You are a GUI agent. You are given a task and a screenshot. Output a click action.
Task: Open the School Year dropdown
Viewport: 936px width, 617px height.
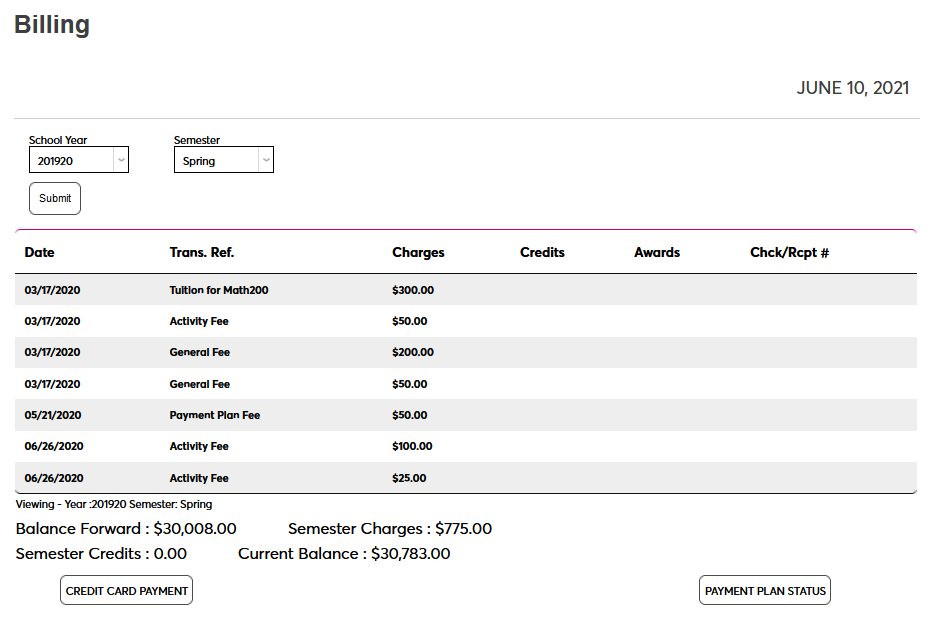coord(78,160)
